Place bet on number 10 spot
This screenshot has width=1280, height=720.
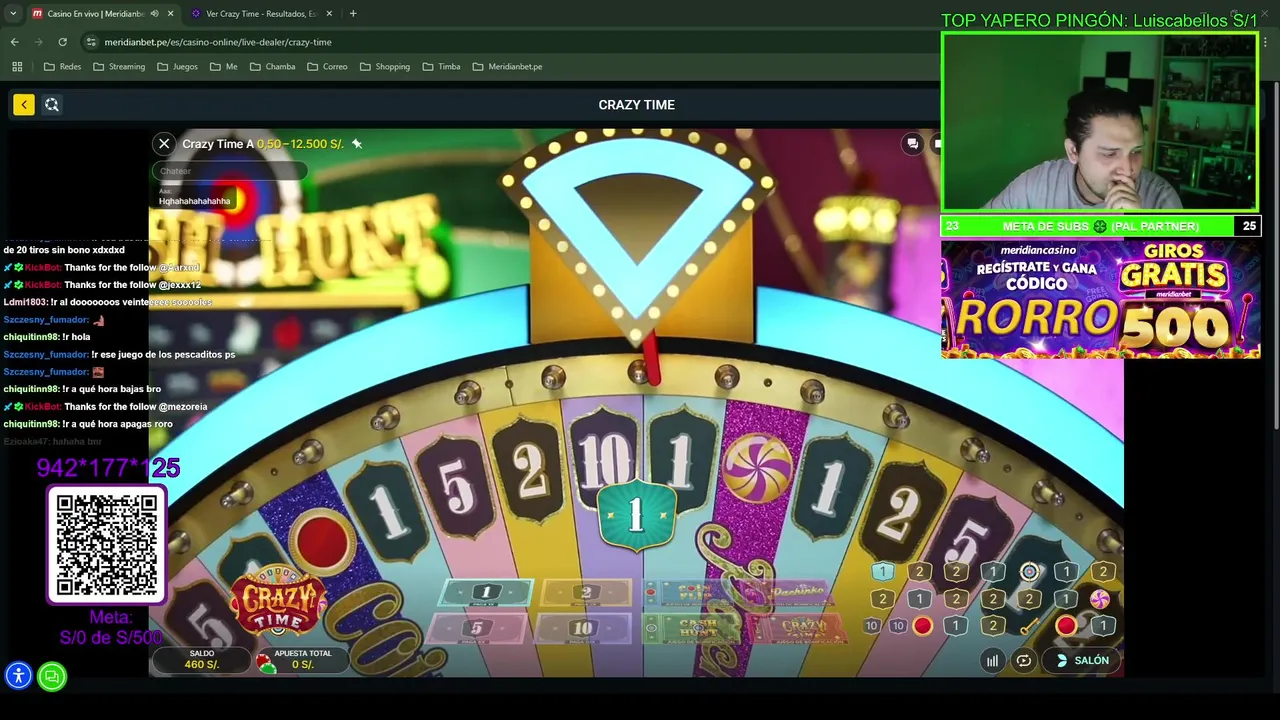pos(583,628)
